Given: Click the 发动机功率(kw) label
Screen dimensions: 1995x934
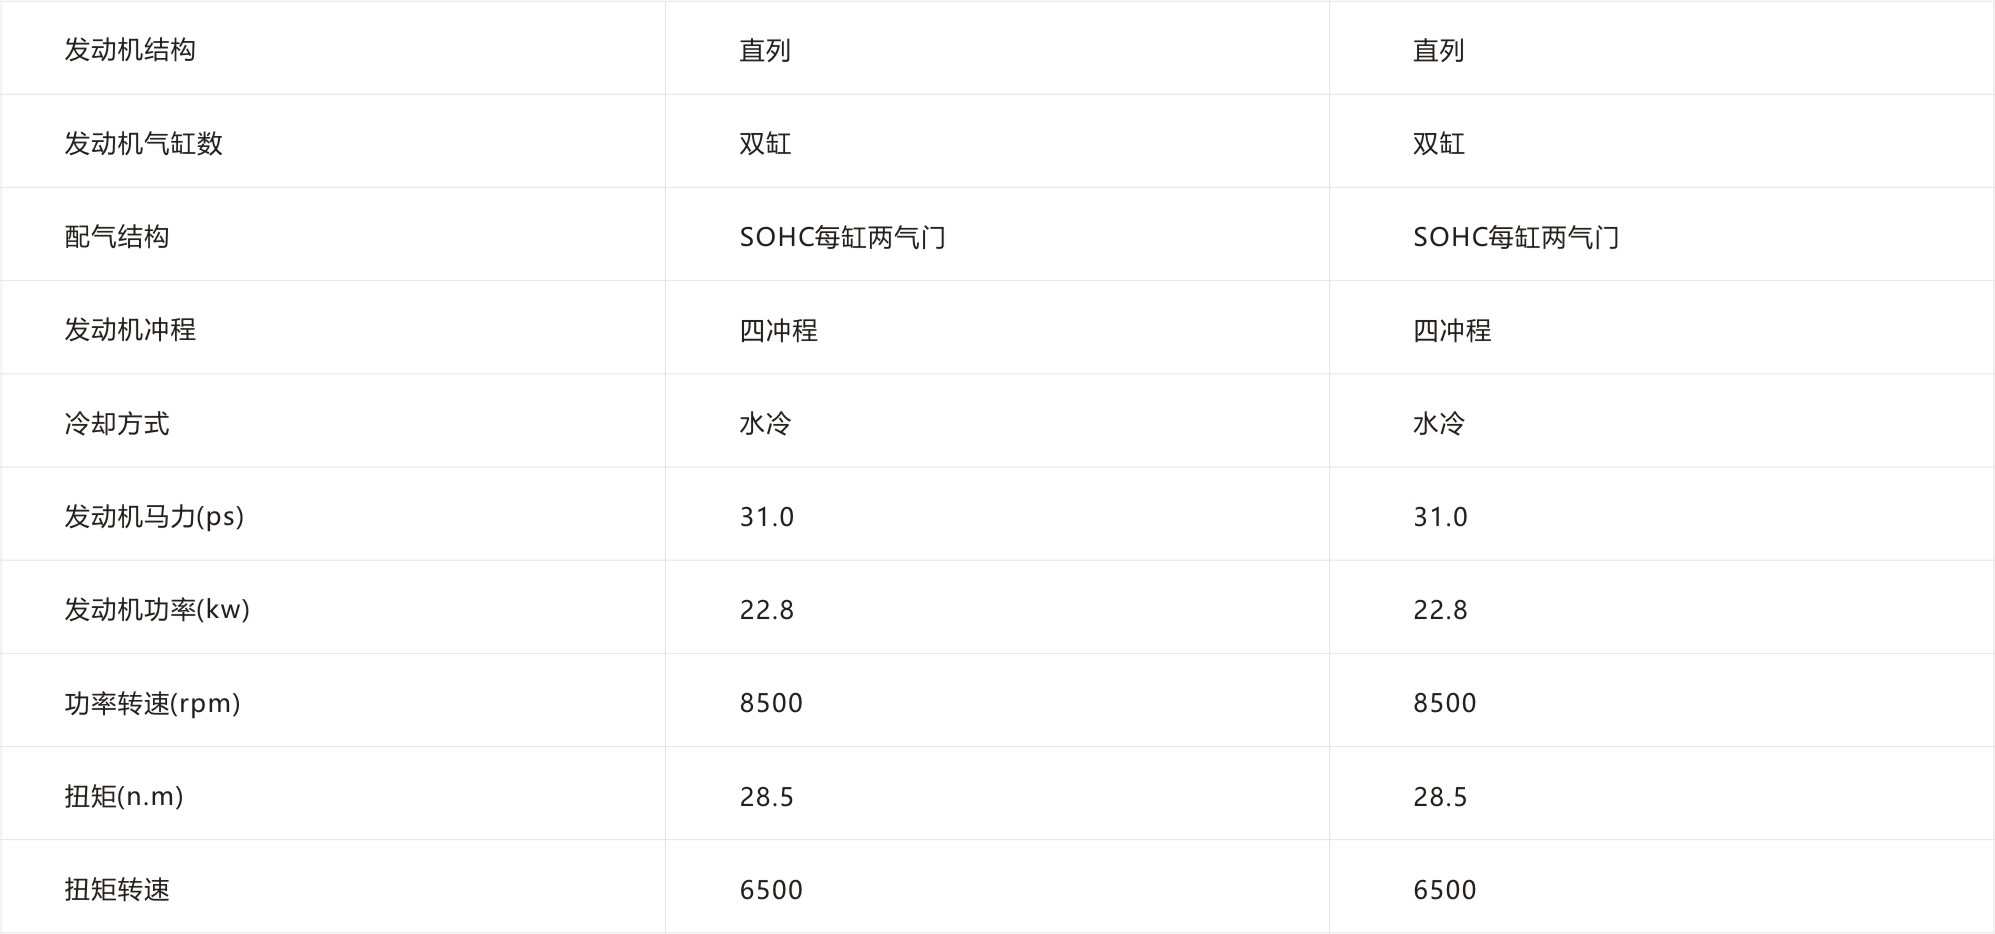Looking at the screenshot, I should 157,609.
